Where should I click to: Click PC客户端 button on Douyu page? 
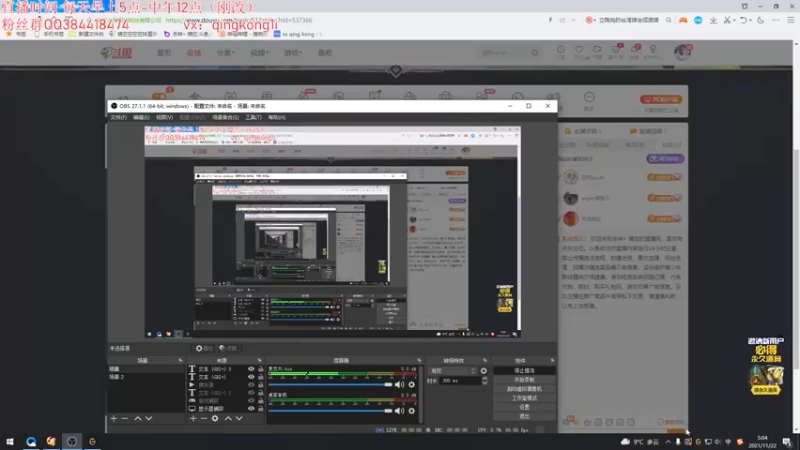pyautogui.click(x=661, y=99)
